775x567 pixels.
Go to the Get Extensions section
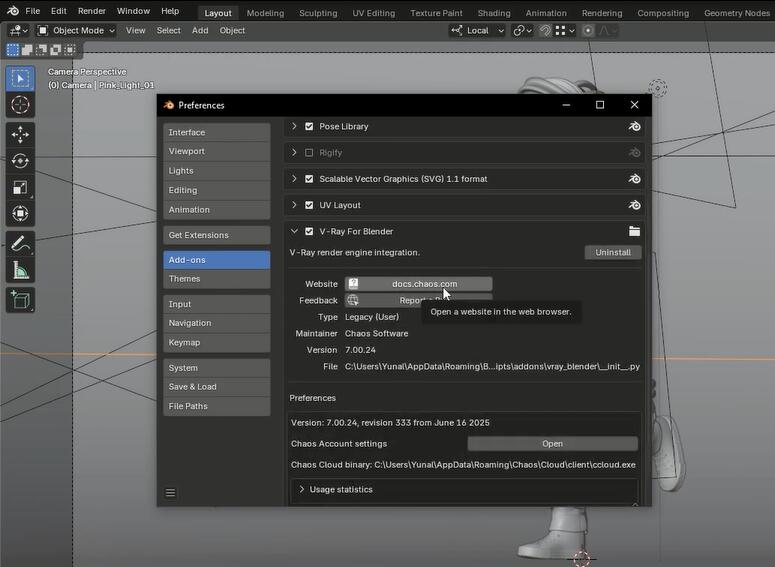(216, 235)
